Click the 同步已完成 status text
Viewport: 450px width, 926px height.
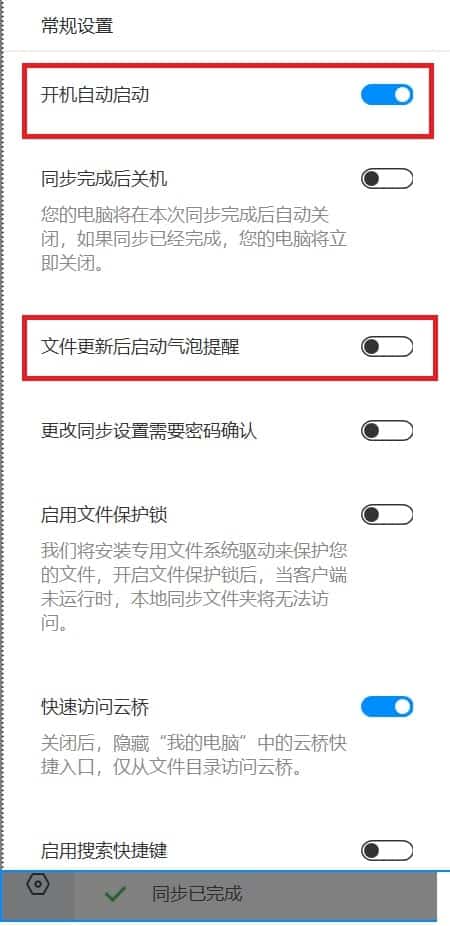click(x=197, y=894)
